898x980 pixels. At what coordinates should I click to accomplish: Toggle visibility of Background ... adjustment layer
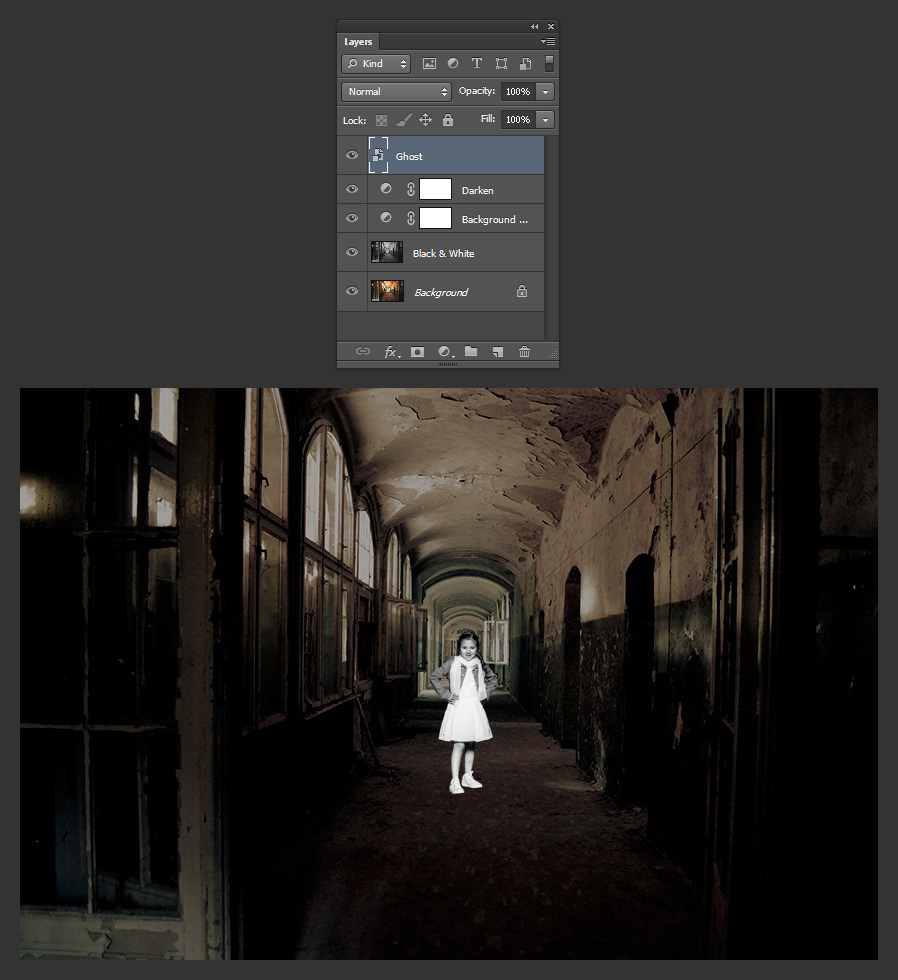click(352, 218)
